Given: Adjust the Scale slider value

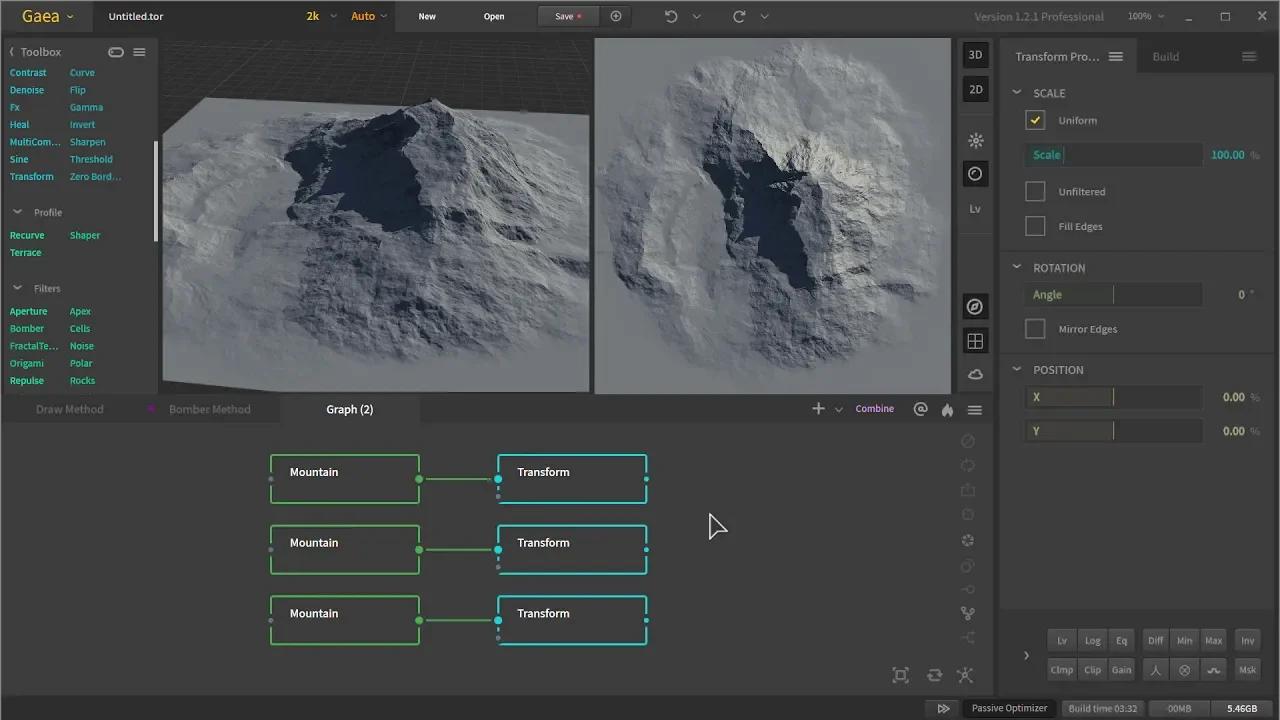Looking at the screenshot, I should pyautogui.click(x=1113, y=154).
